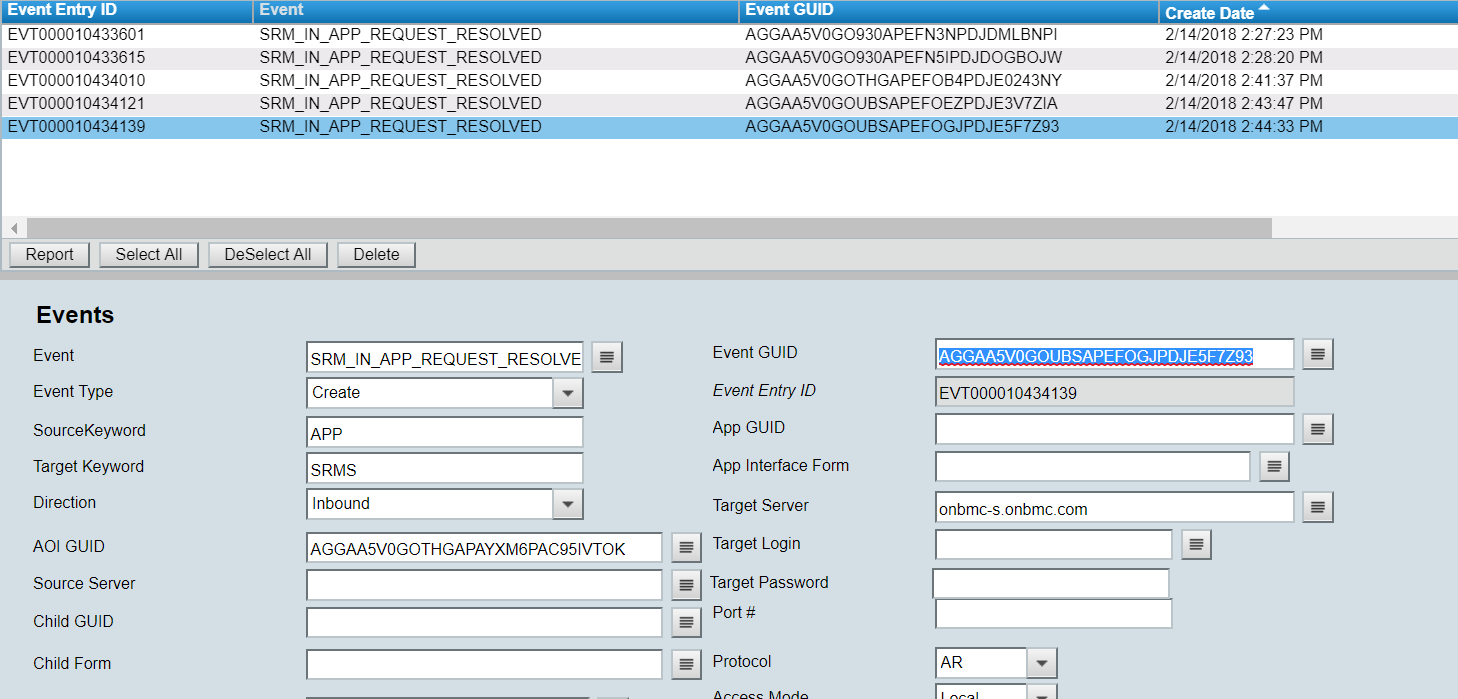Screen dimensions: 1458x699
Task: Click GUID AGGAA5V0GO930APEFN3NPDJDMLBNPI in table
Action: [x=901, y=34]
